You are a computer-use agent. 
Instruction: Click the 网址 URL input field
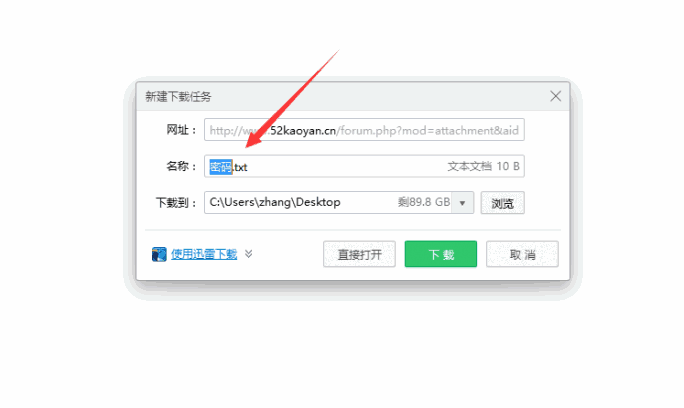point(364,130)
